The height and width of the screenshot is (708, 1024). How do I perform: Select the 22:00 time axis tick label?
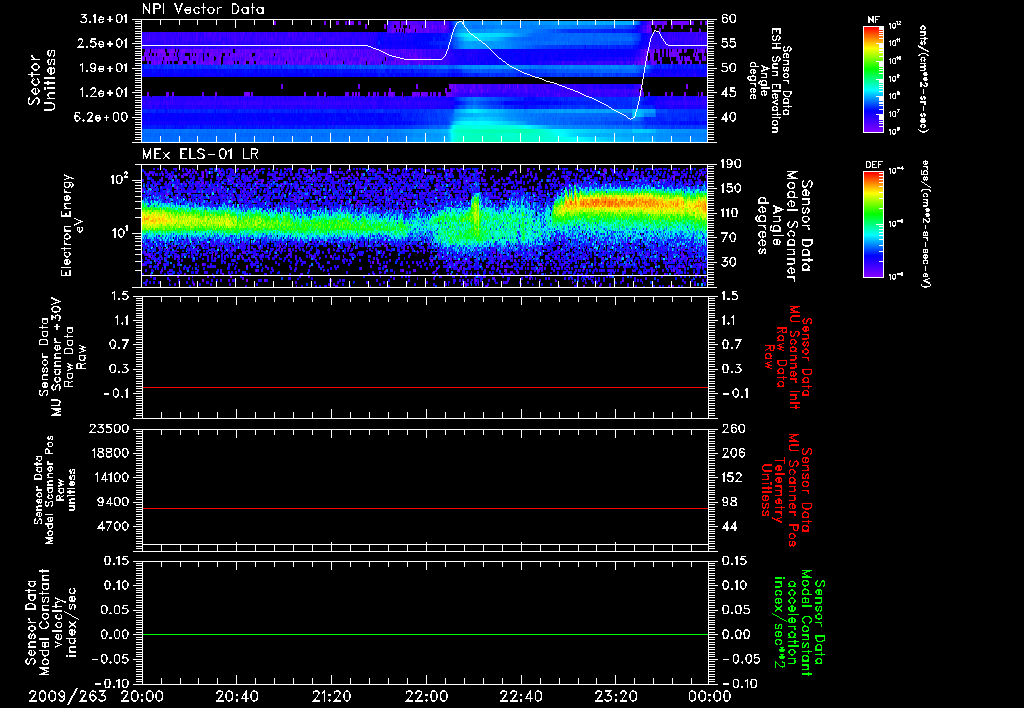point(426,696)
